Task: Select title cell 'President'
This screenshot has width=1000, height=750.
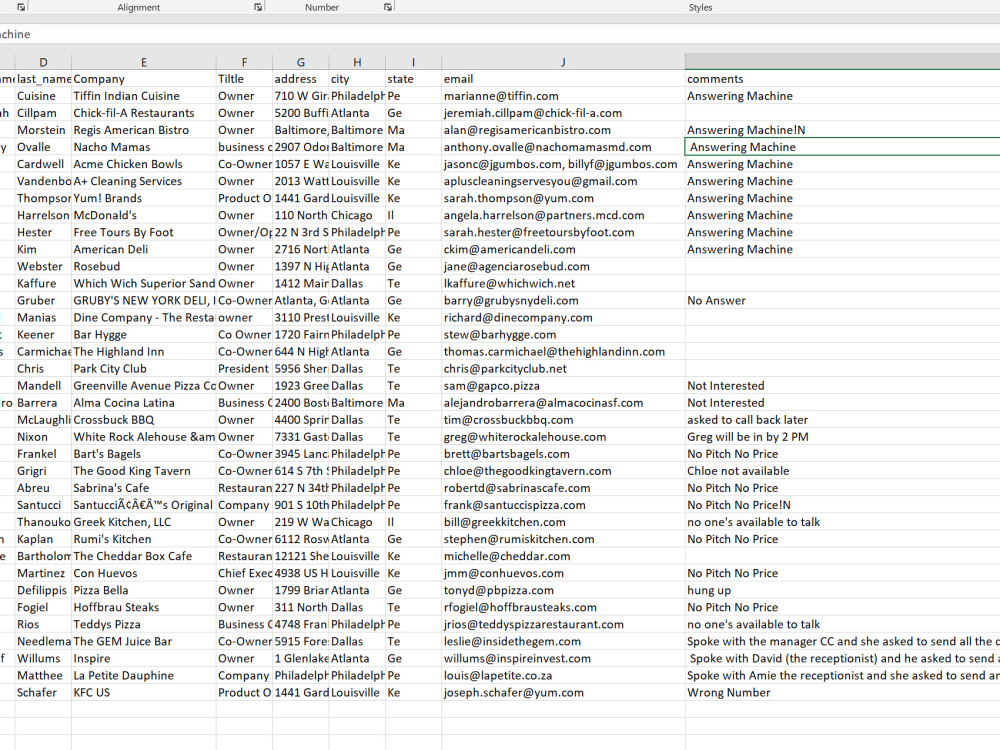Action: click(x=244, y=369)
